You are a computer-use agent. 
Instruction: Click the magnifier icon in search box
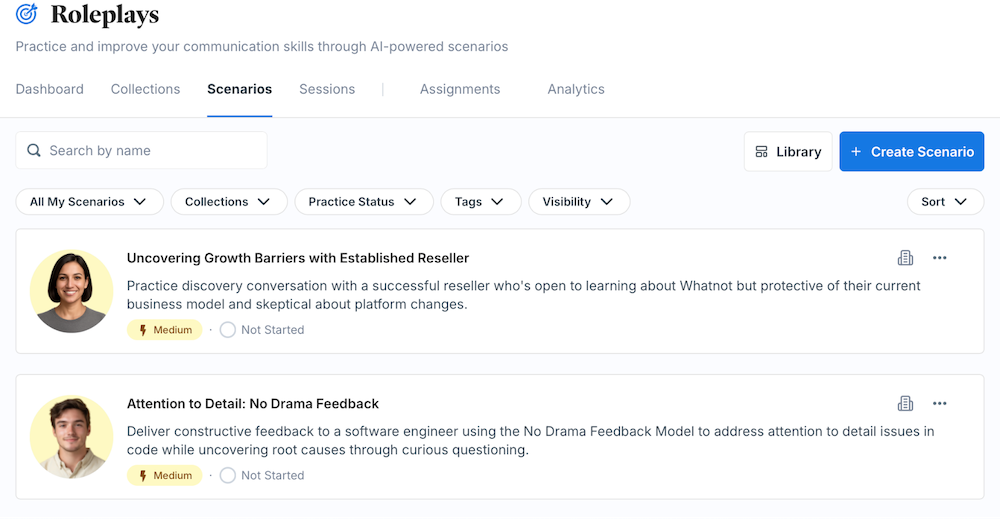click(x=34, y=151)
